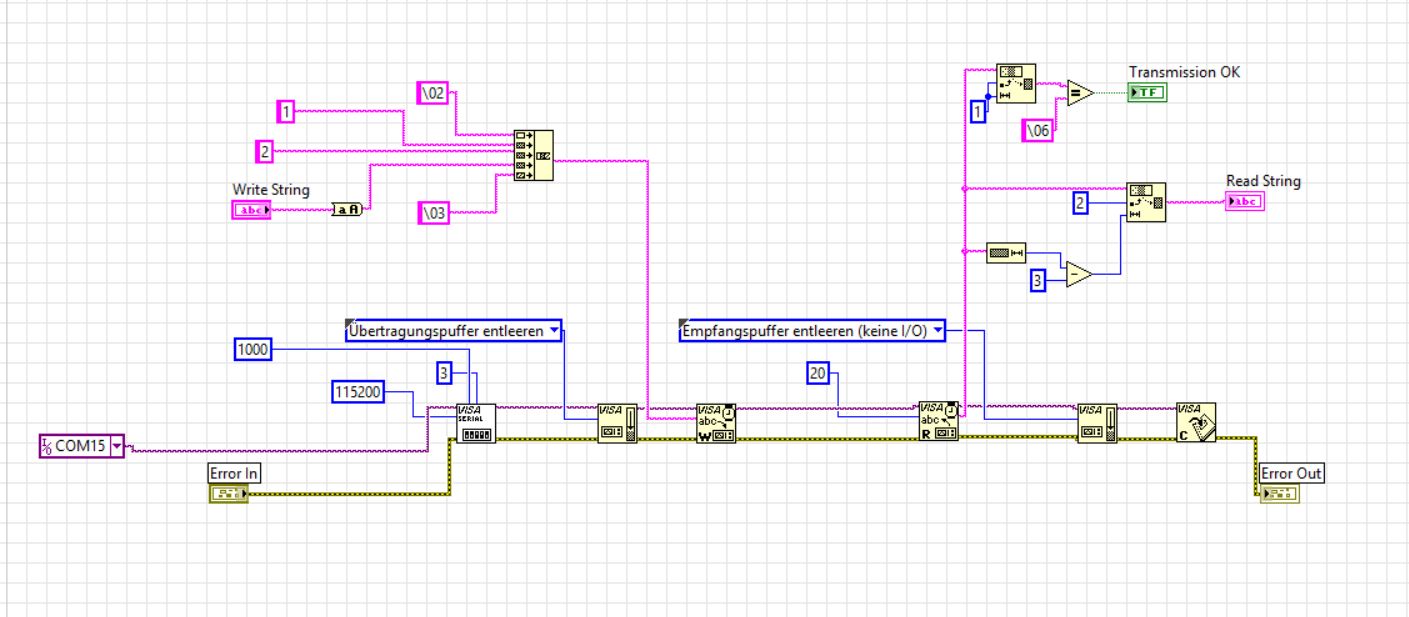
Task: Select the VISA Flush node before VISA Close
Action: (1097, 423)
